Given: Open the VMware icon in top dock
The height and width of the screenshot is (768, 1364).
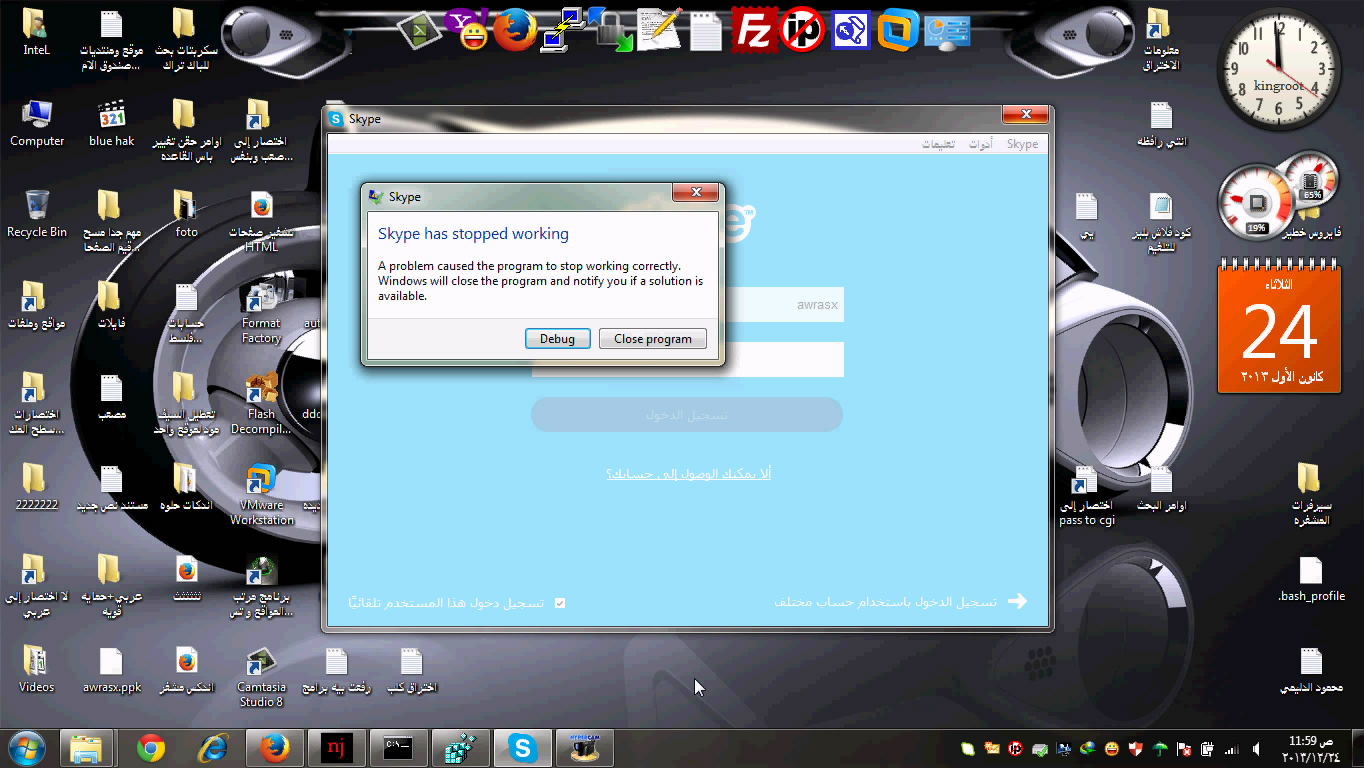Looking at the screenshot, I should tap(898, 30).
